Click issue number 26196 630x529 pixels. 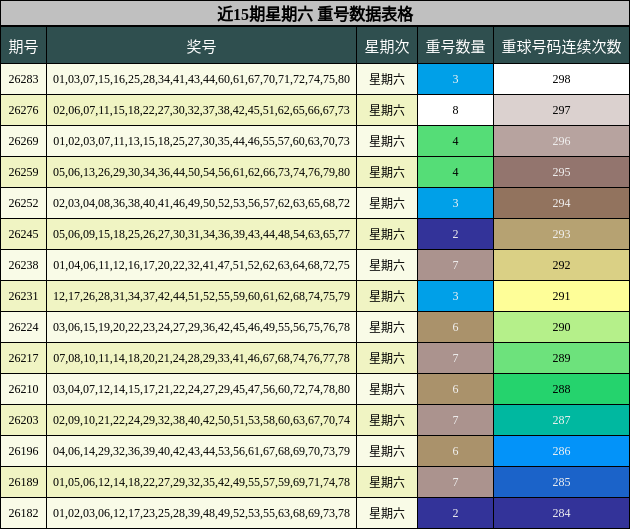[23, 451]
